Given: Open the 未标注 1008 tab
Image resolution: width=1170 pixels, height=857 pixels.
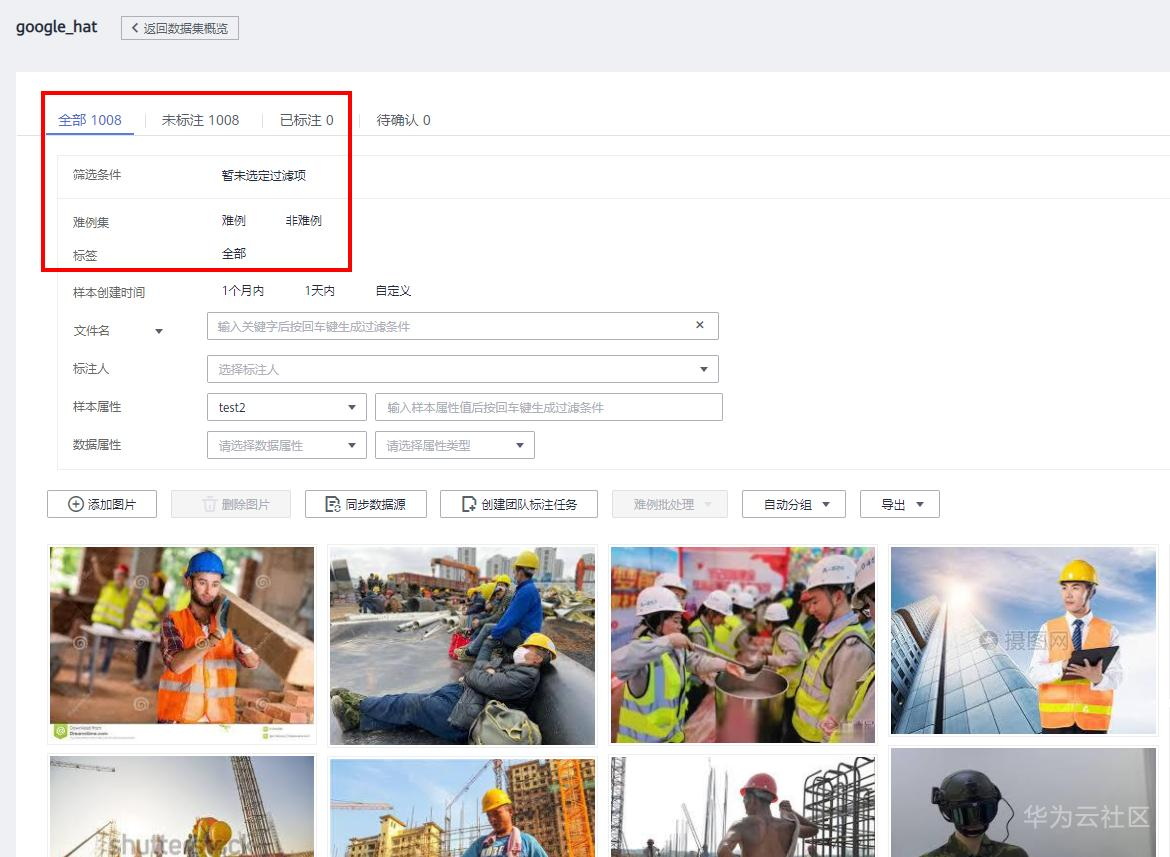Looking at the screenshot, I should 200,120.
